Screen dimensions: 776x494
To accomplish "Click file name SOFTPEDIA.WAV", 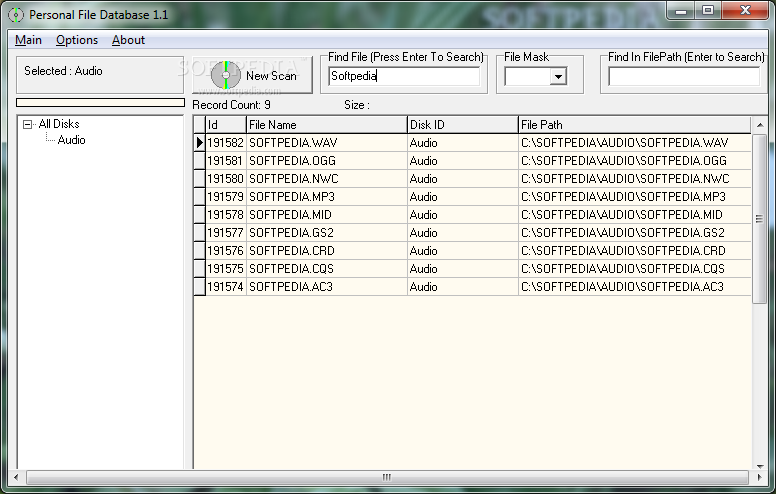I will [293, 143].
